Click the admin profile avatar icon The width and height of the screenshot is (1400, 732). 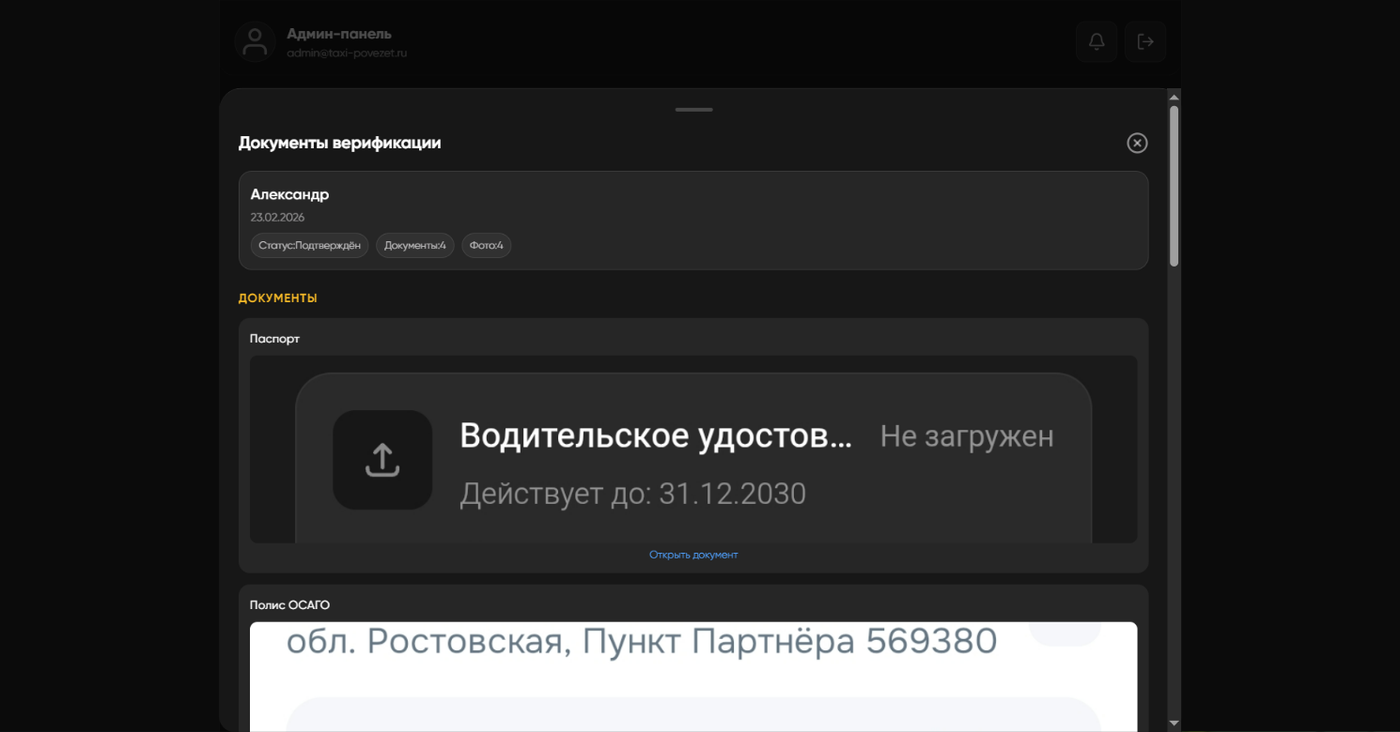pos(255,41)
